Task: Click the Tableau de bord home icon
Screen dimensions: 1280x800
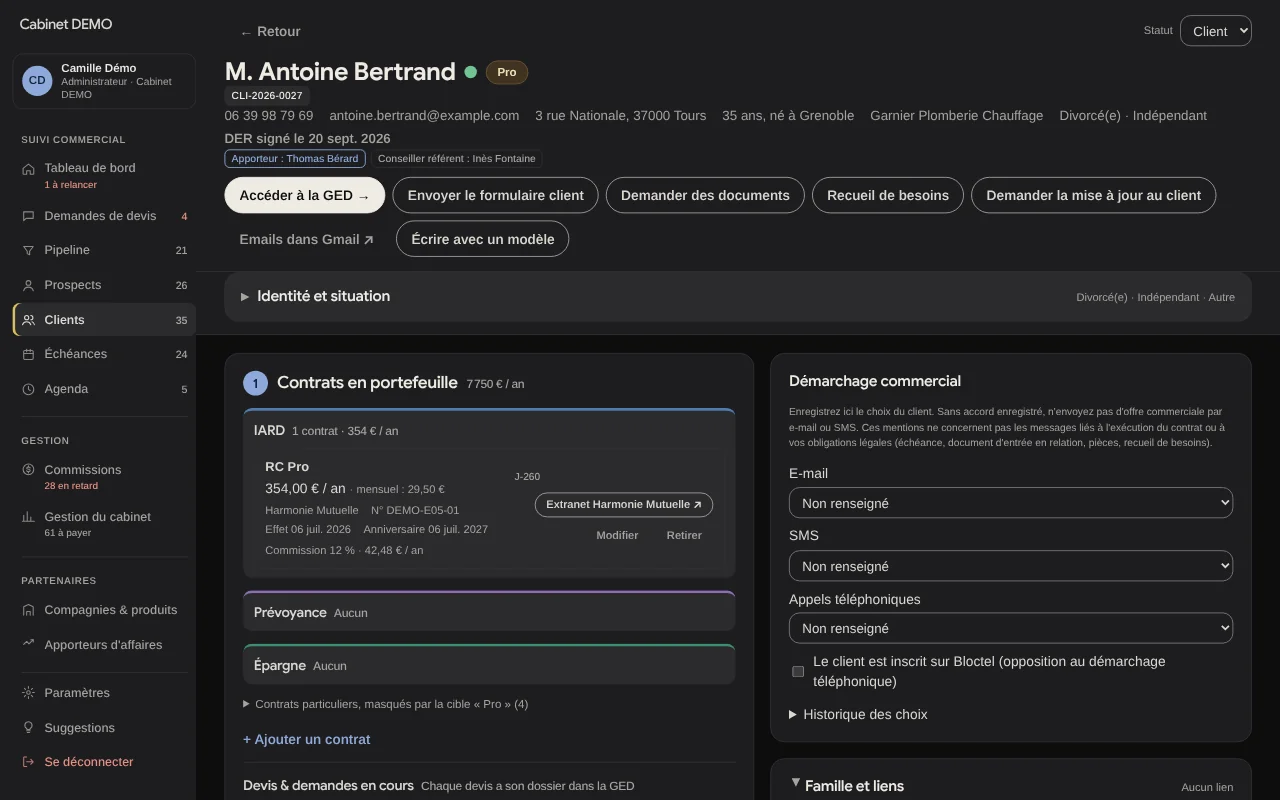Action: pos(28,169)
